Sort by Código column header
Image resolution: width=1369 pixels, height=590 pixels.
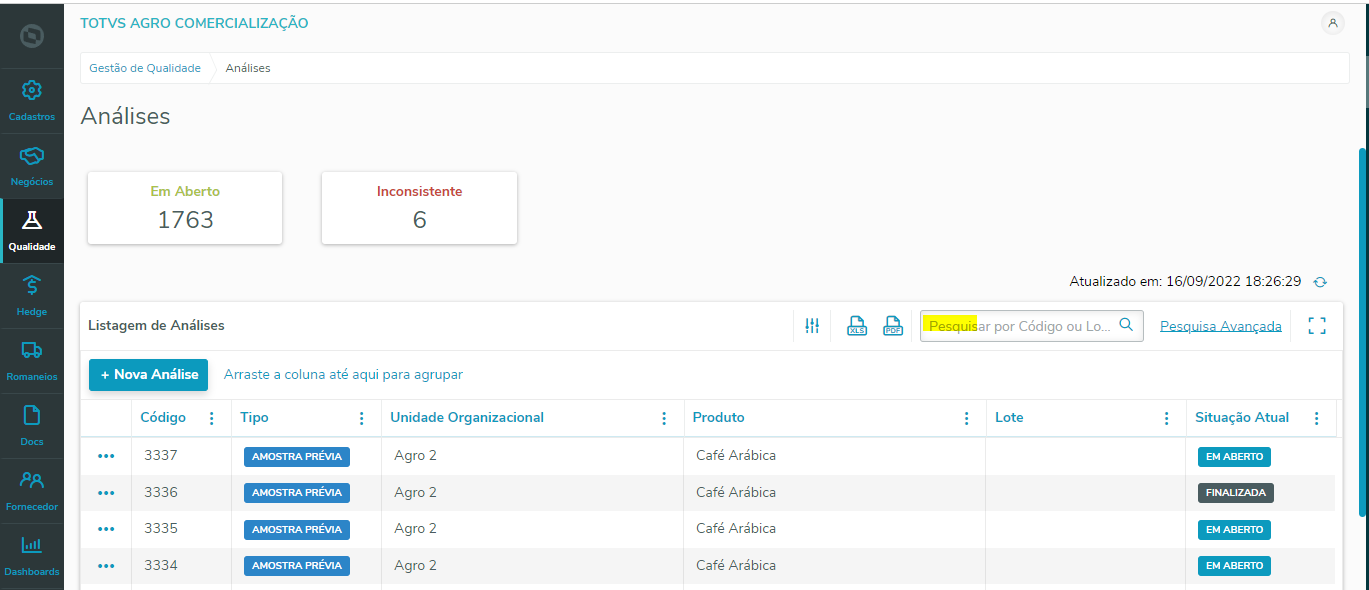click(x=163, y=418)
